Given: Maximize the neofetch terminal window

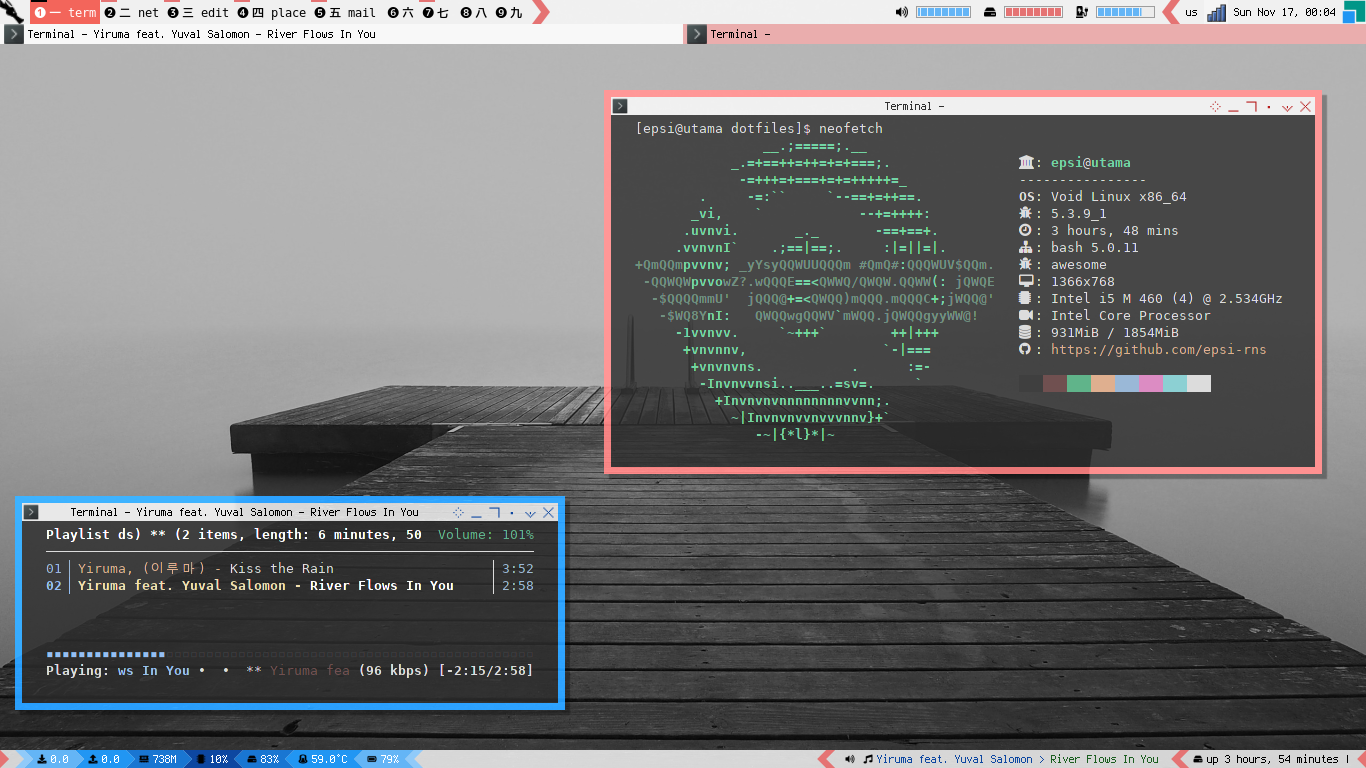Looking at the screenshot, I should coord(1251,106).
